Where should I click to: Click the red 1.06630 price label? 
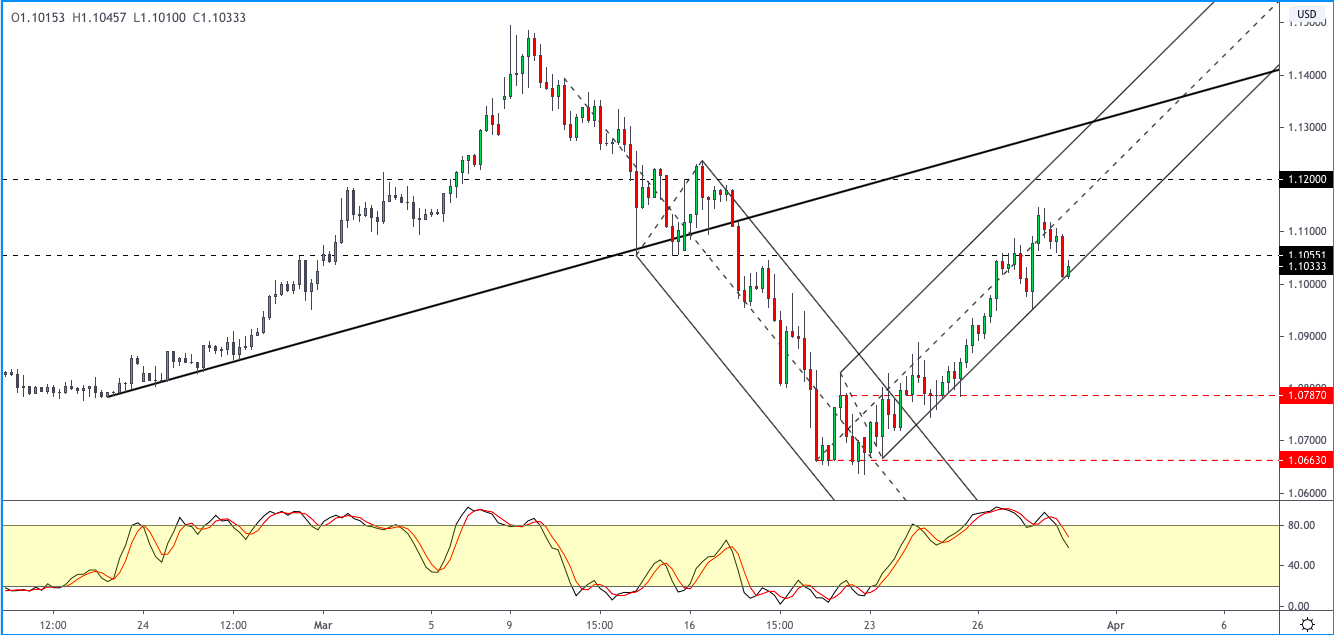1306,460
